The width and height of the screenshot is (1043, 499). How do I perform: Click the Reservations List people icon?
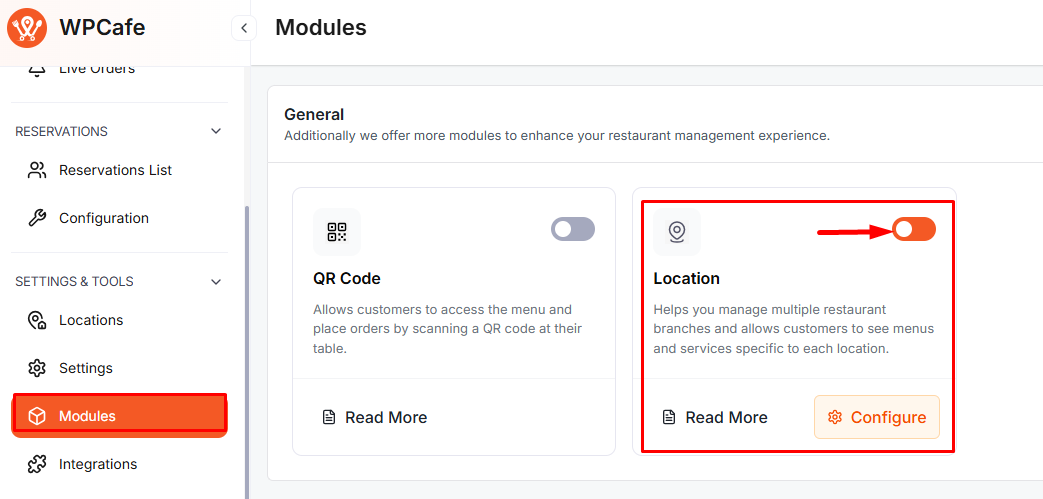pyautogui.click(x=37, y=170)
